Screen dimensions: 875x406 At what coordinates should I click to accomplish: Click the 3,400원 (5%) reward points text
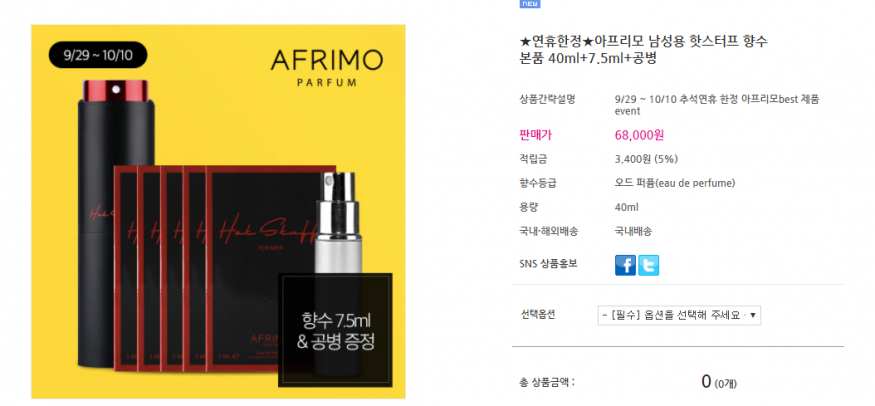pyautogui.click(x=646, y=159)
